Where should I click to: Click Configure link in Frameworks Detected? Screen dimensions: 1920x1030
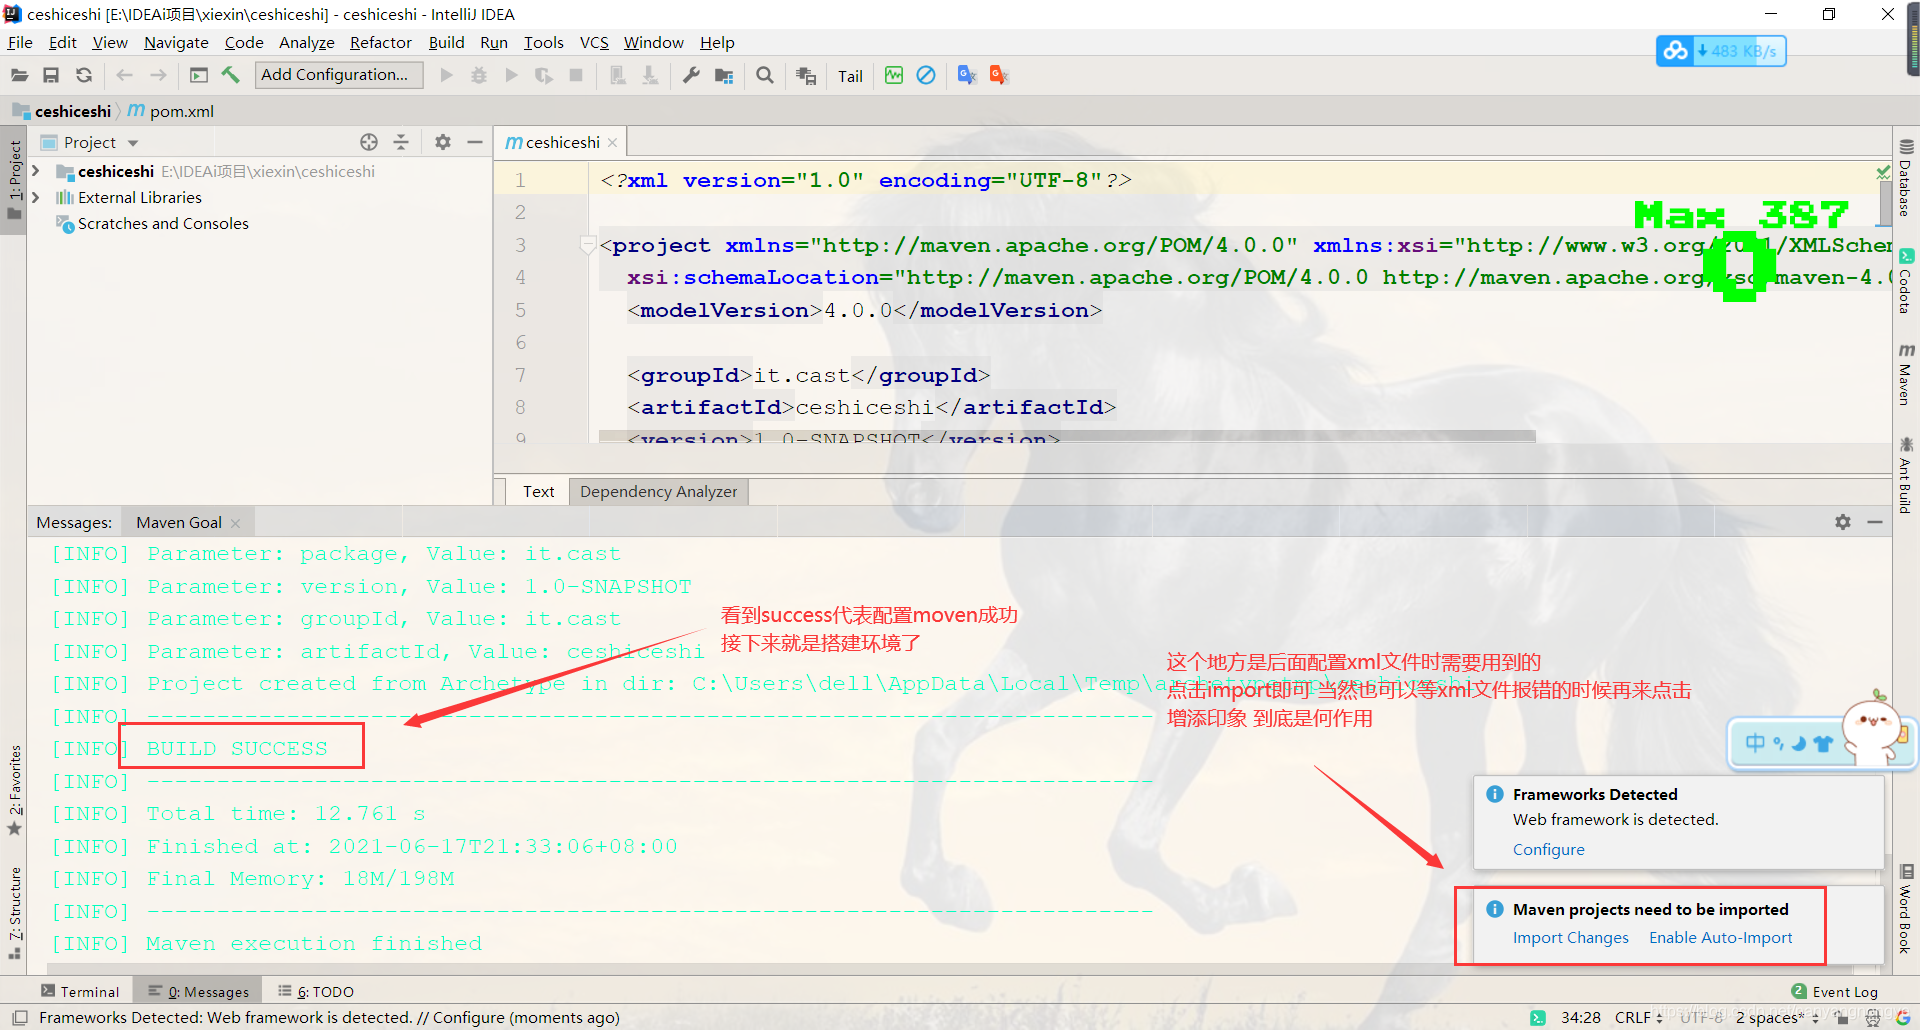(x=1548, y=850)
